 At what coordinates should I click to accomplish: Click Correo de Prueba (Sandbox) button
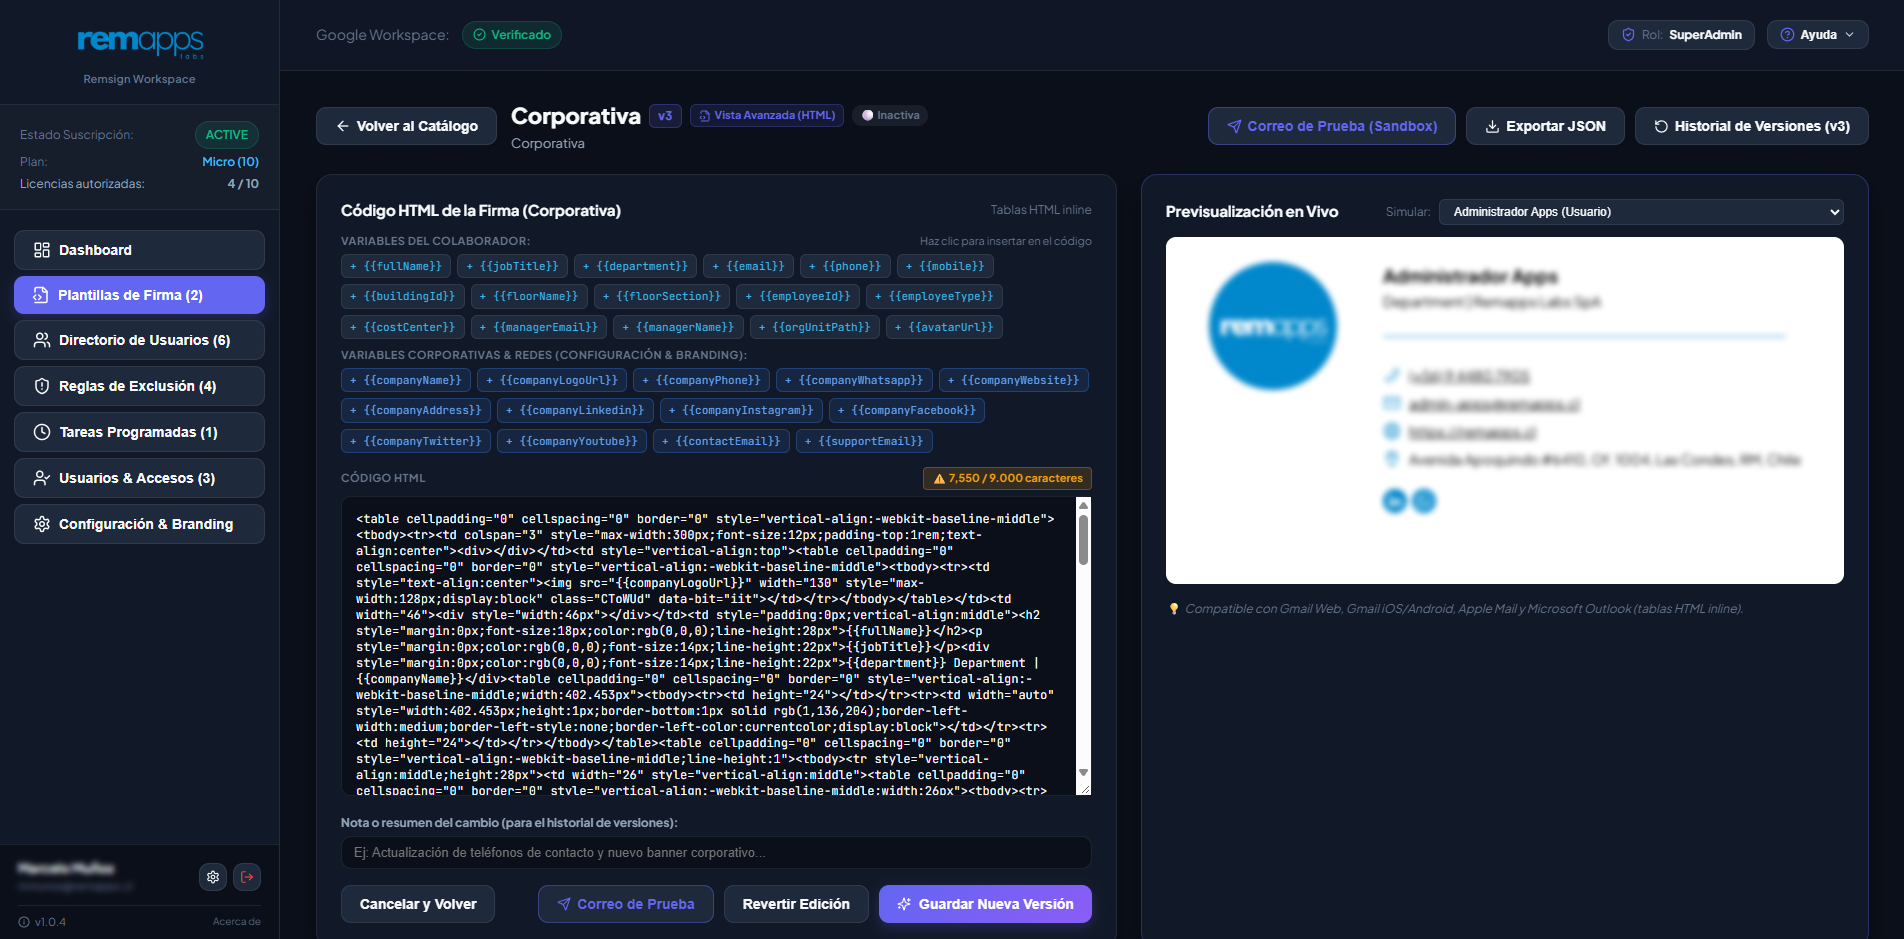pos(1331,126)
